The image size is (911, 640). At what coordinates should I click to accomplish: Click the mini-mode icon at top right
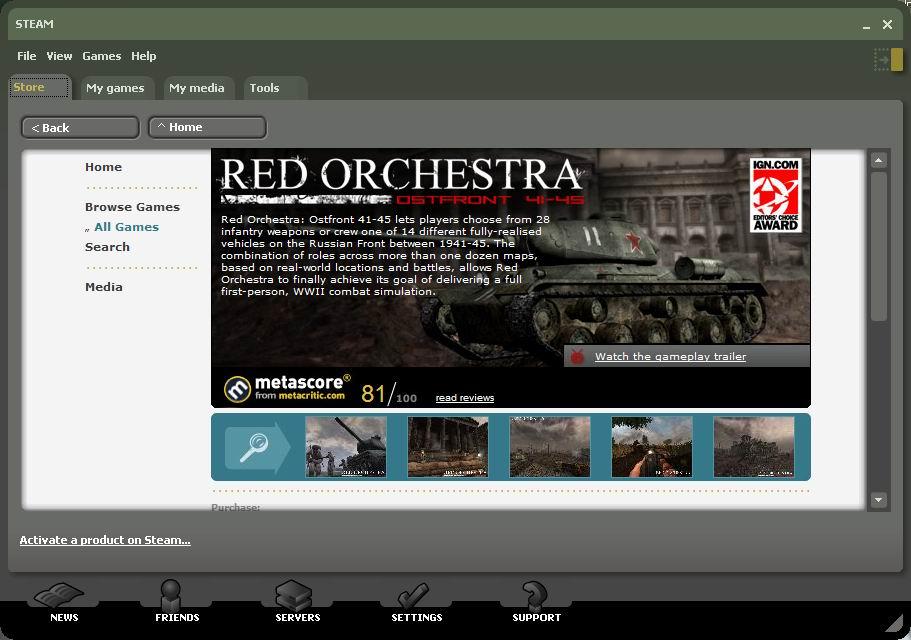point(889,59)
